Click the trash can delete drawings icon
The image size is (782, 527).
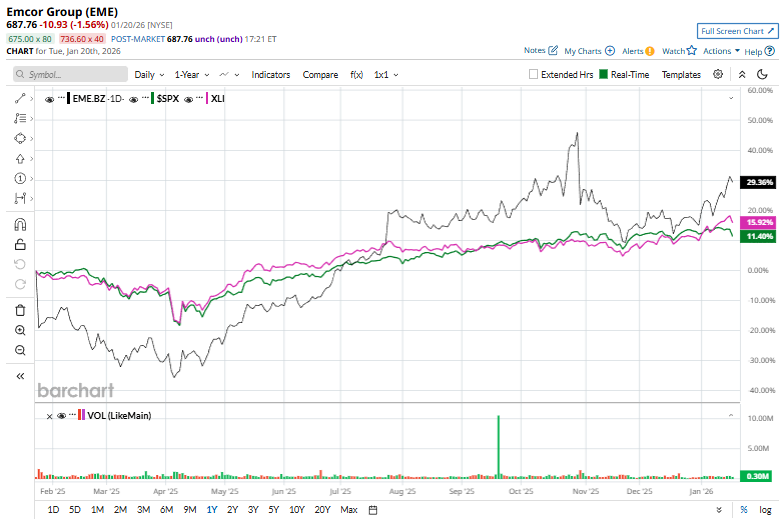point(20,310)
